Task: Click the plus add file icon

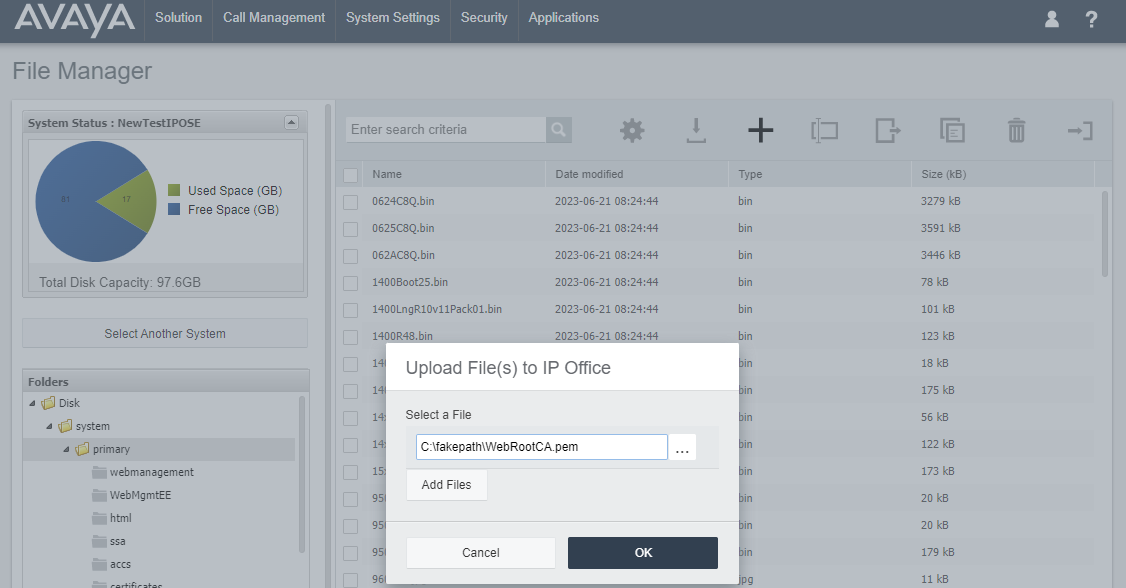Action: tap(760, 131)
